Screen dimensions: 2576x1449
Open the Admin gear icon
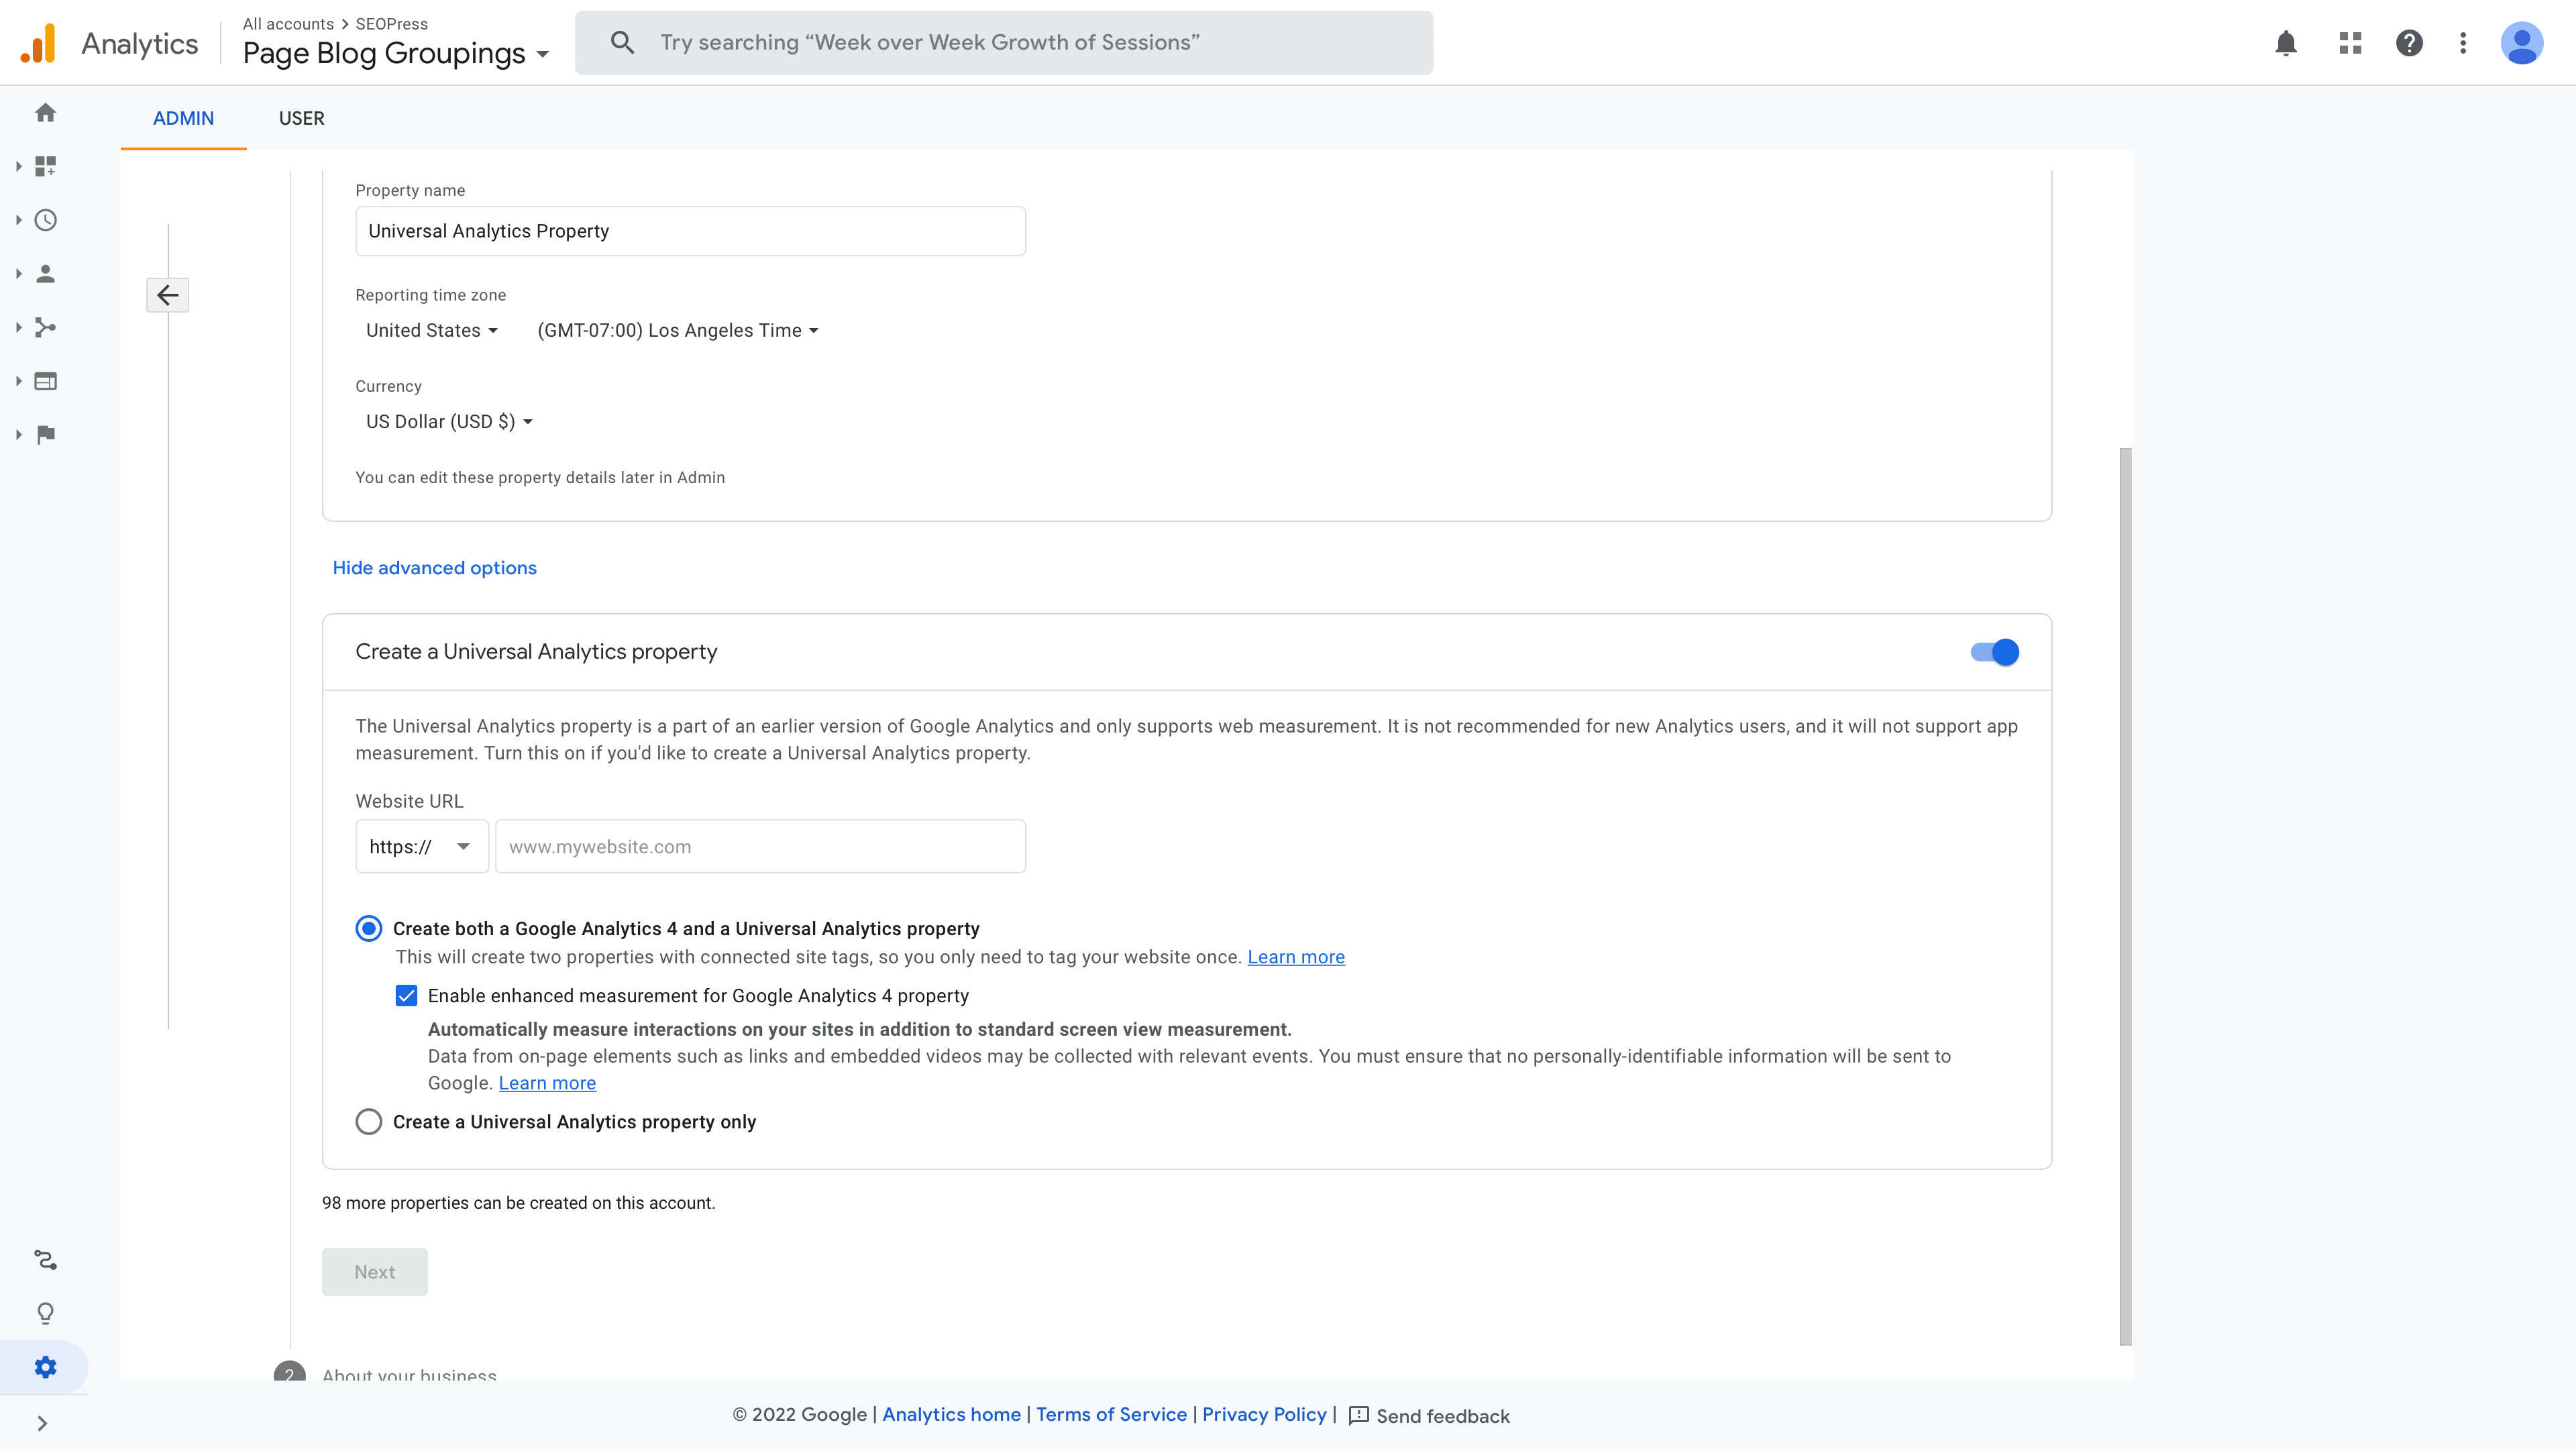click(45, 1367)
